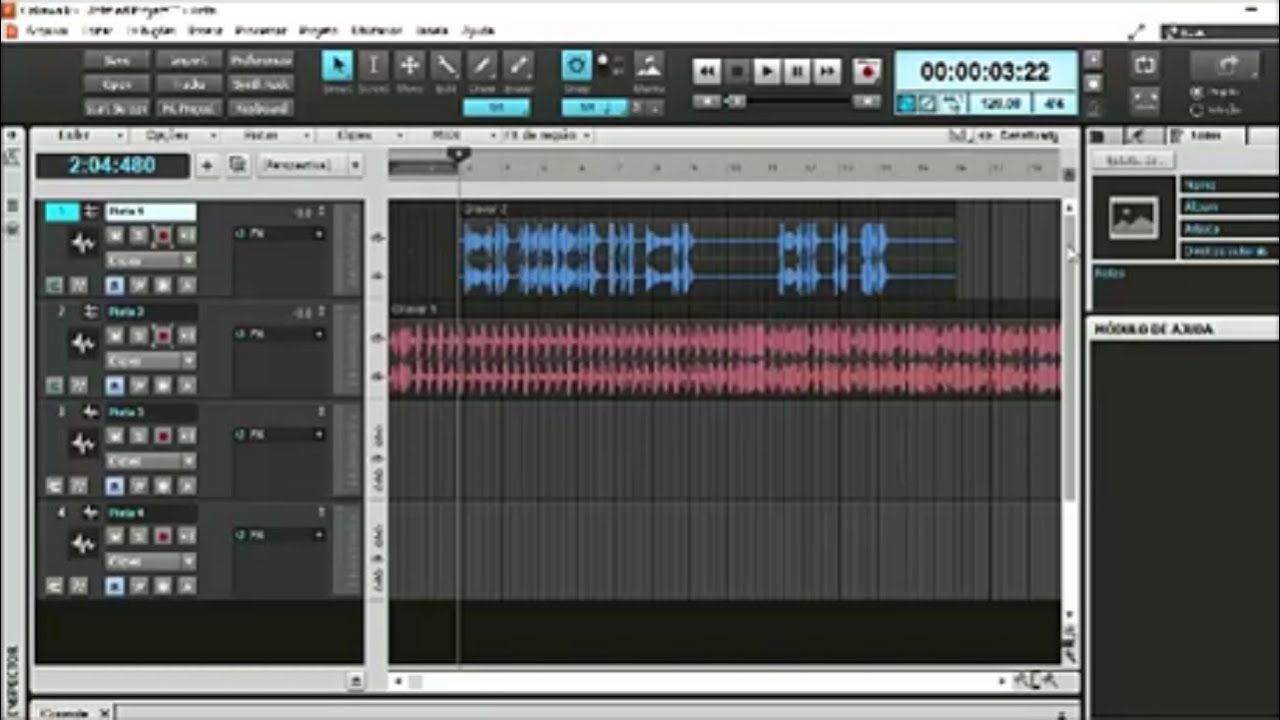Mute track 3
Image resolution: width=1280 pixels, height=720 pixels.
tap(115, 436)
